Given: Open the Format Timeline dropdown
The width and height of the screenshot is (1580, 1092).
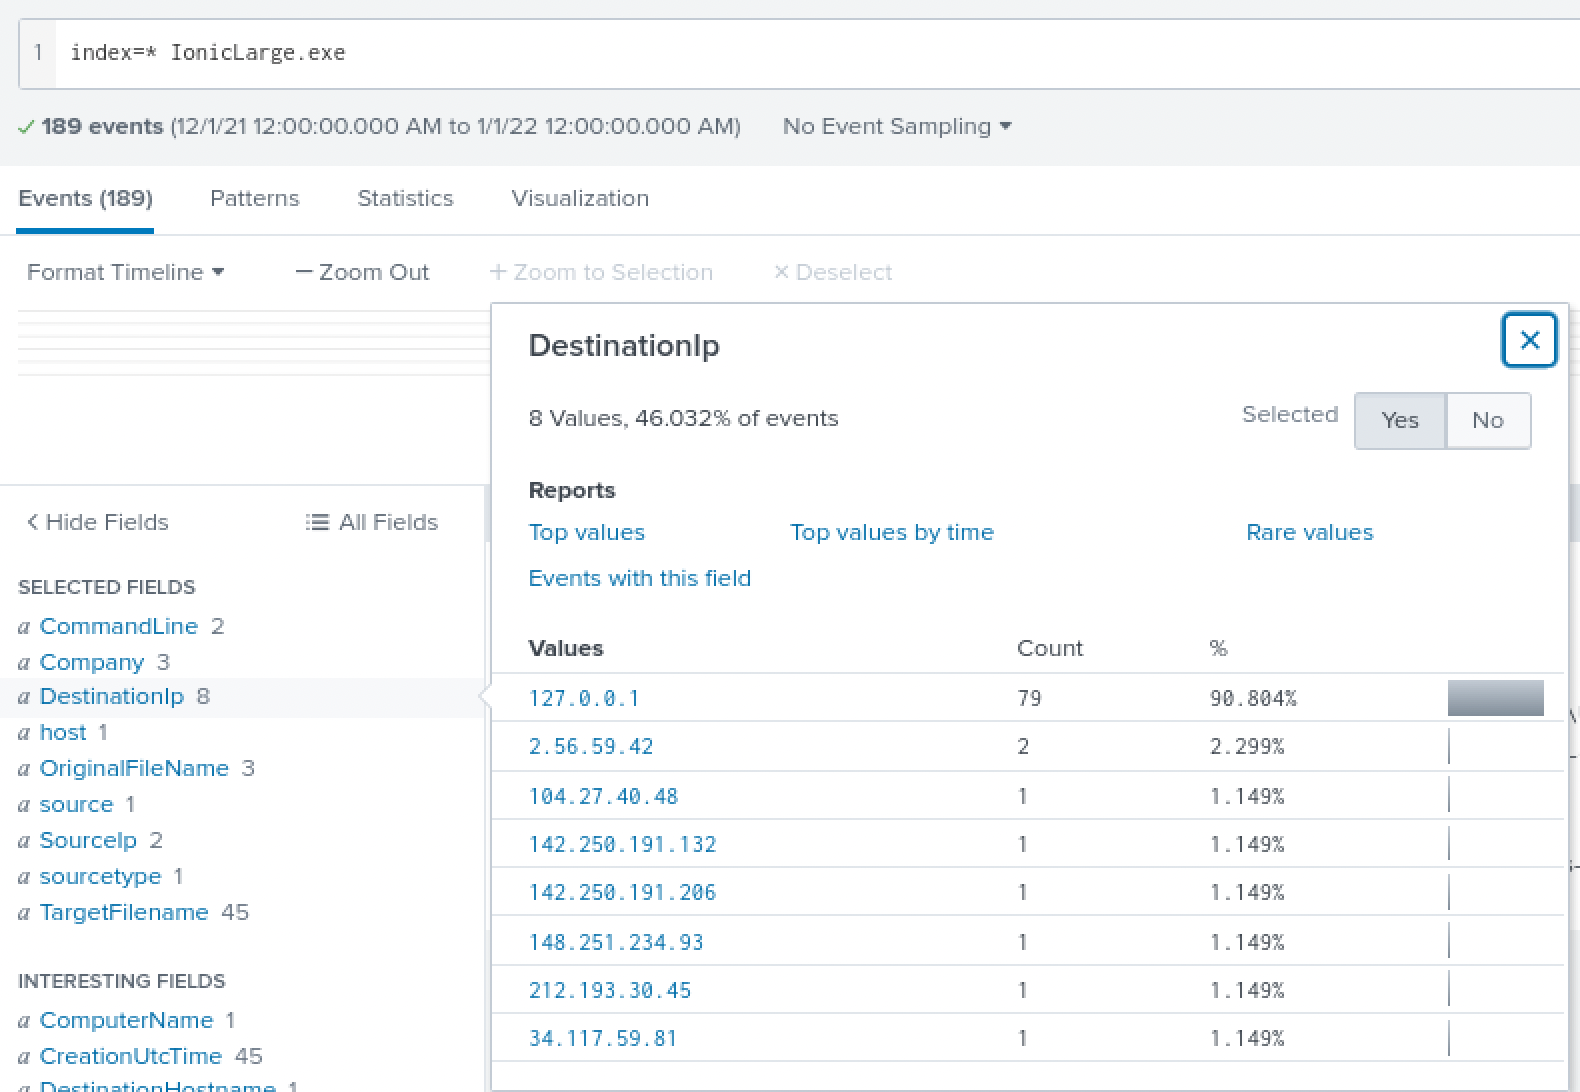Looking at the screenshot, I should [x=125, y=272].
